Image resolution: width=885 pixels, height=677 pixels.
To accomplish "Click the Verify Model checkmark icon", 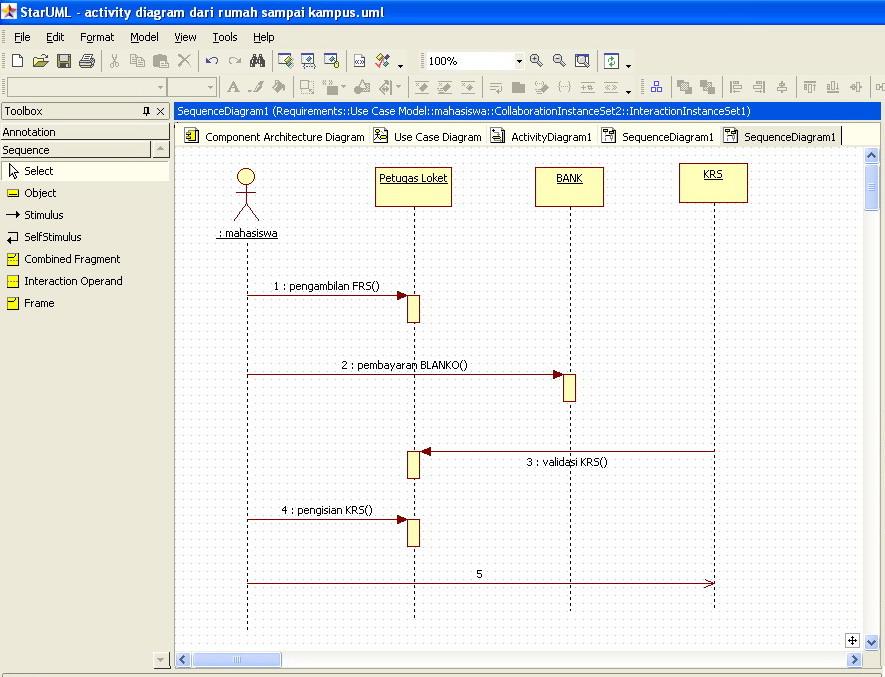I will [x=383, y=61].
